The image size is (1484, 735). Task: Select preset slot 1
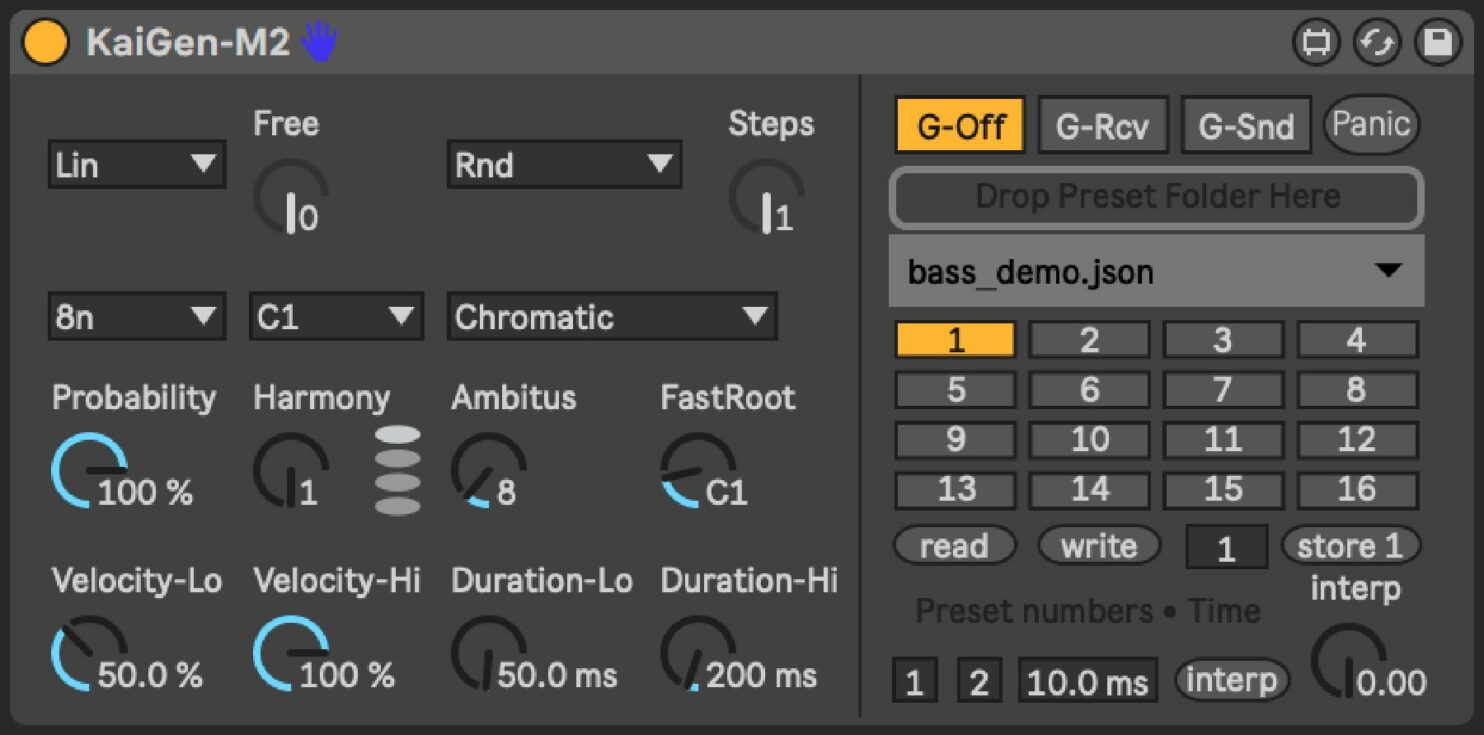pos(955,340)
